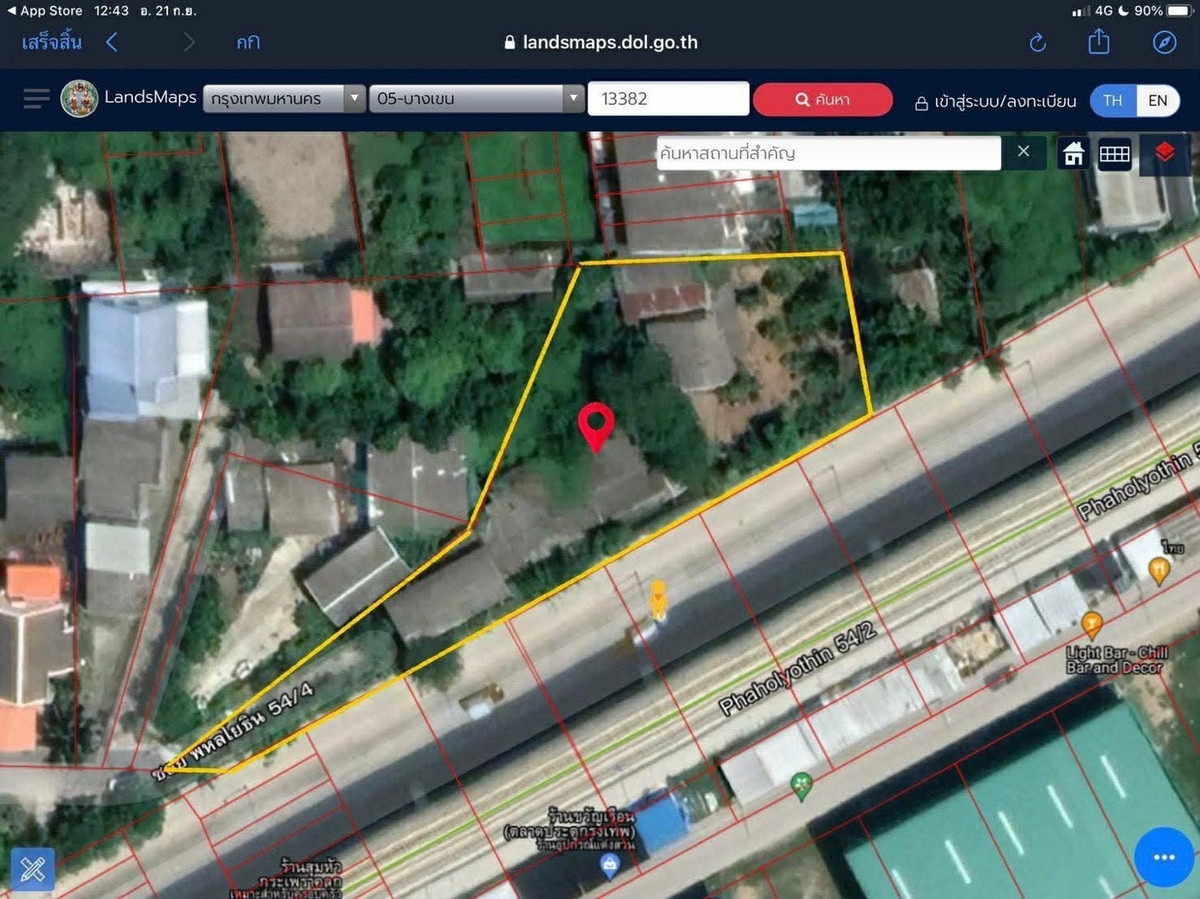Switch language to TH
Image resolution: width=1200 pixels, height=899 pixels.
click(x=1112, y=100)
